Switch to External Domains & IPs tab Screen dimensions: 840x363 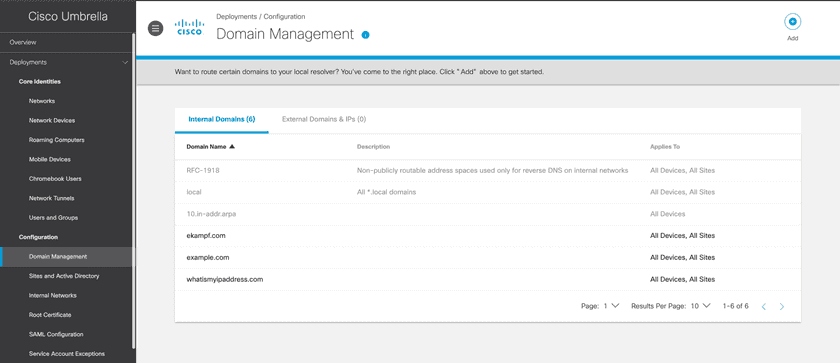tap(324, 119)
